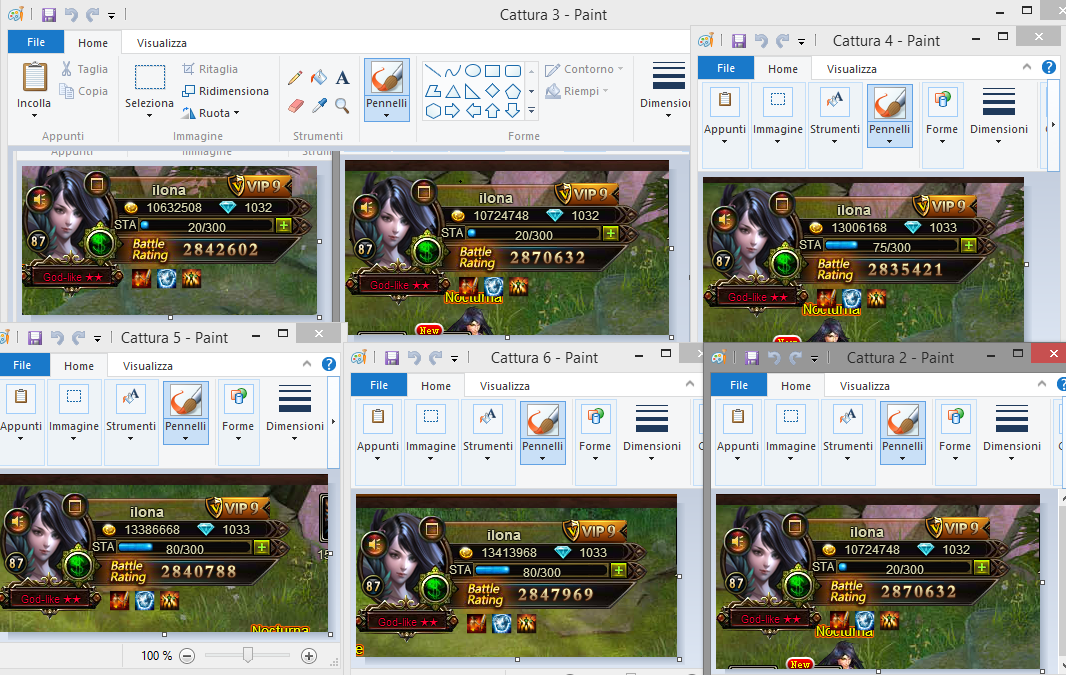Choose the Text tool in Cattura 3
Screen dimensions: 1066x675
tap(342, 78)
